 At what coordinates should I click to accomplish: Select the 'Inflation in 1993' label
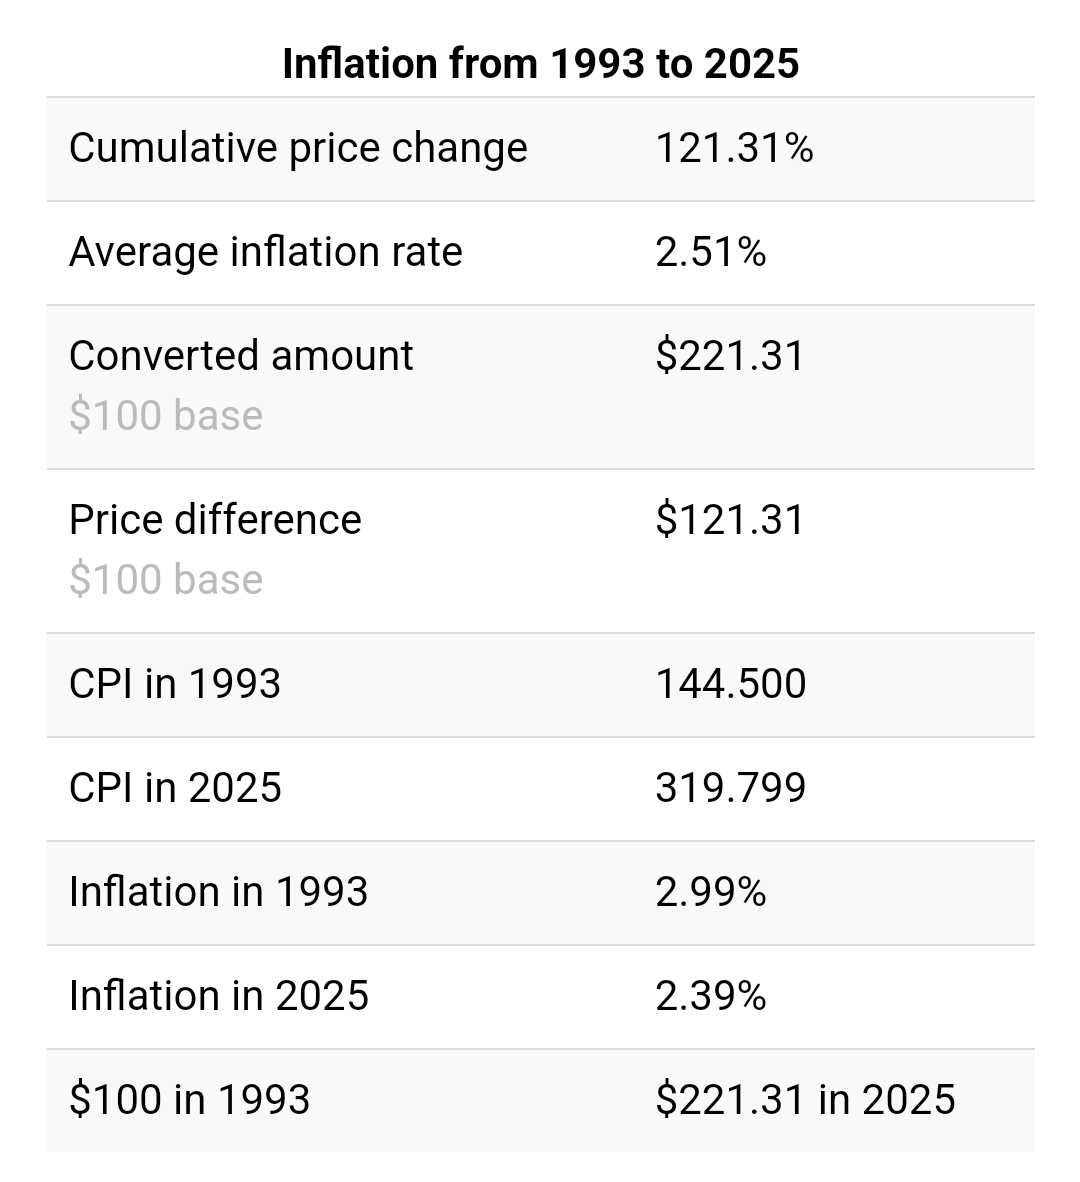tap(218, 892)
